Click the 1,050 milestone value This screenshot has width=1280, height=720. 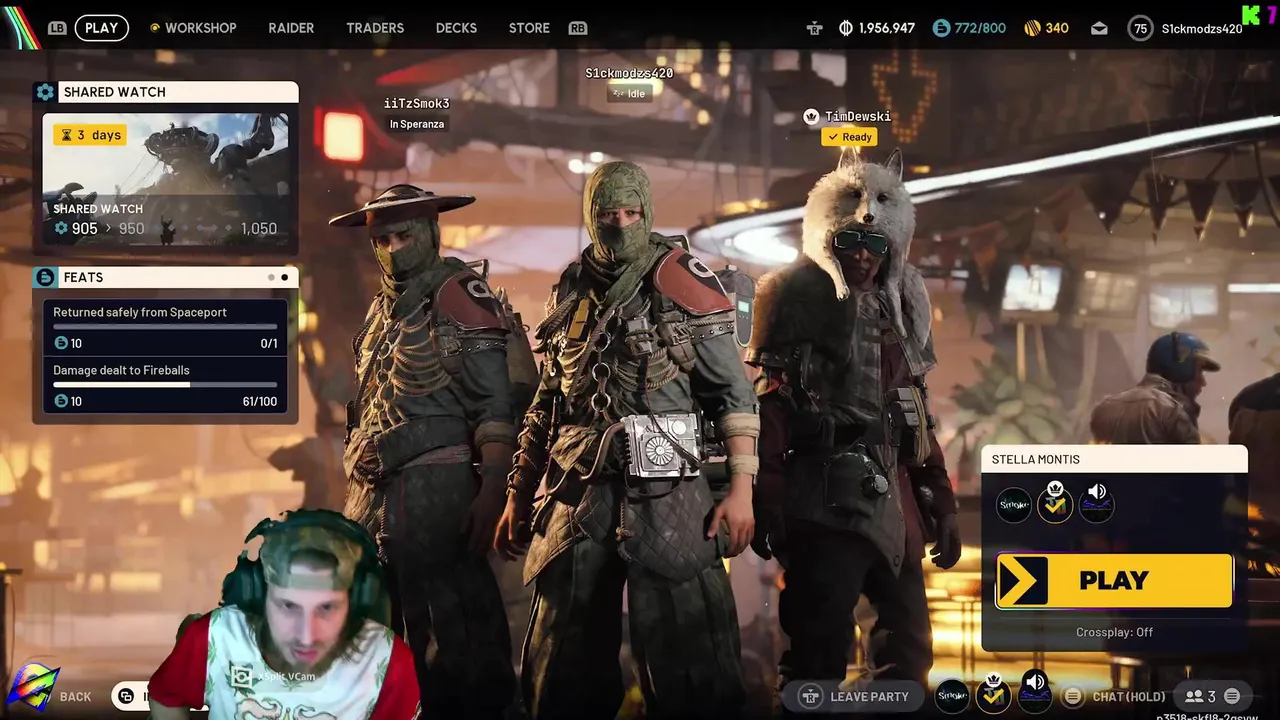click(x=258, y=229)
